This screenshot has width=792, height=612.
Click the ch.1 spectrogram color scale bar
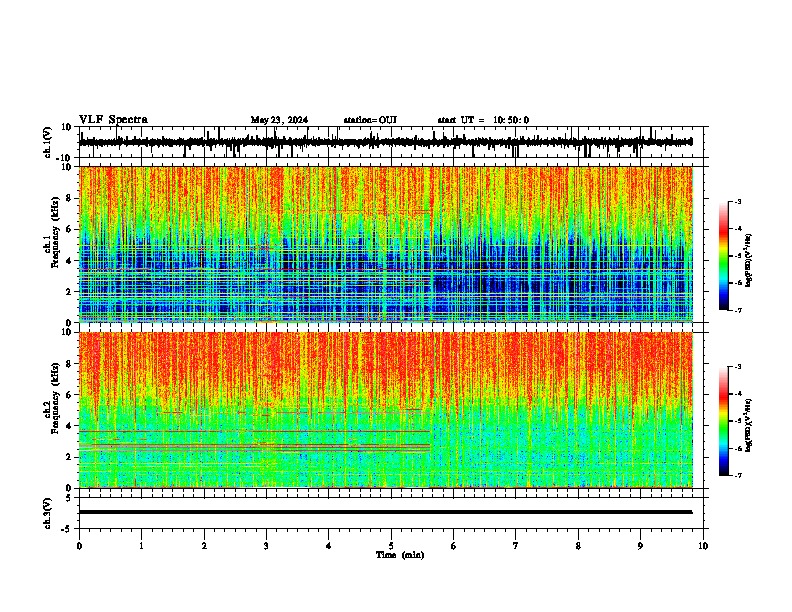723,256
